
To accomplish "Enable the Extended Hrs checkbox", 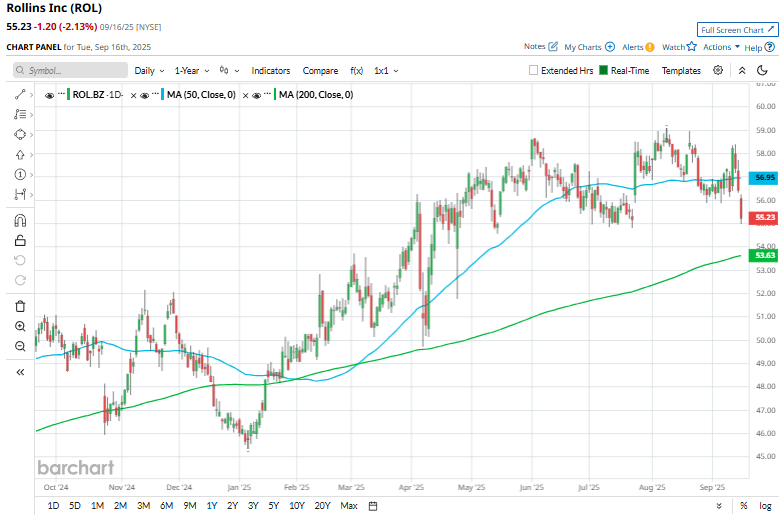I will point(533,70).
